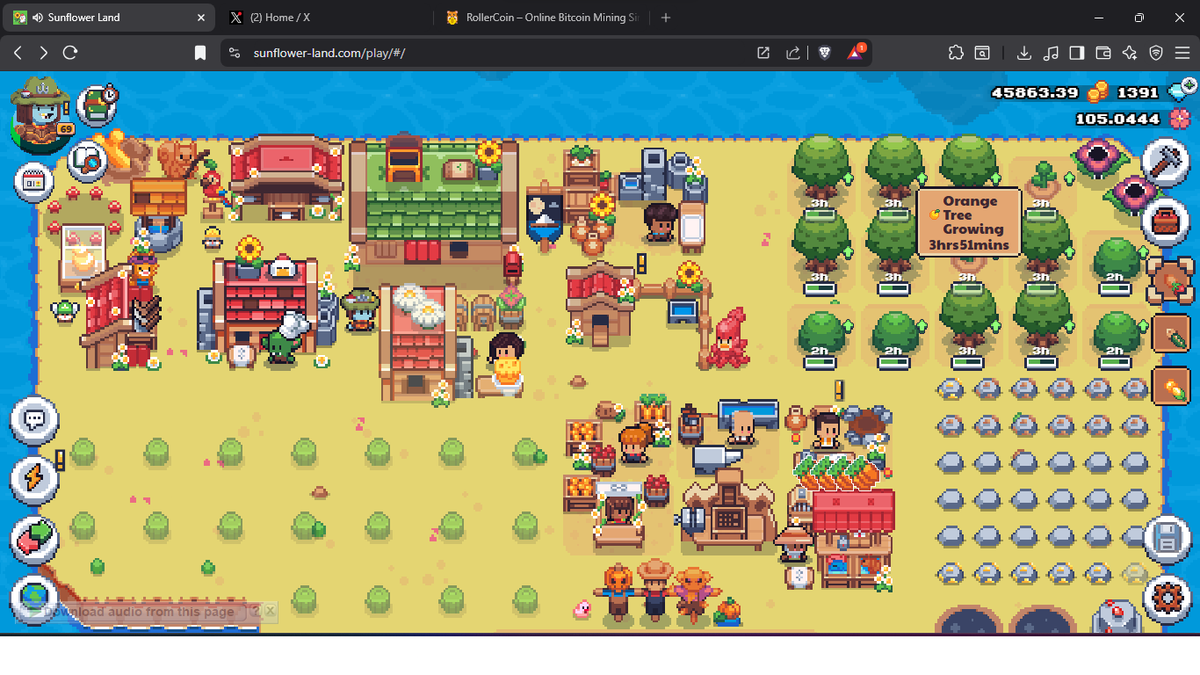Viewport: 1200px width, 675px height.
Task: Click the night sky banner flag
Action: pyautogui.click(x=545, y=220)
